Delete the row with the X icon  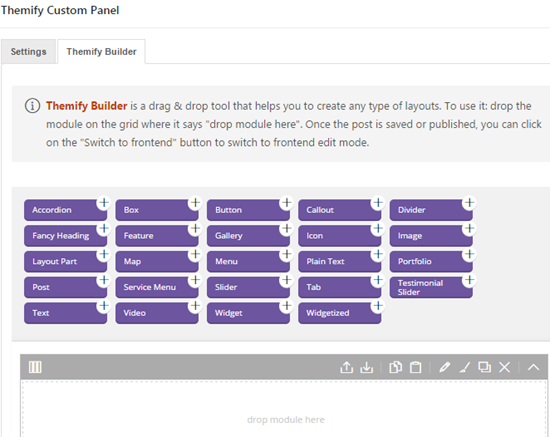tap(504, 367)
